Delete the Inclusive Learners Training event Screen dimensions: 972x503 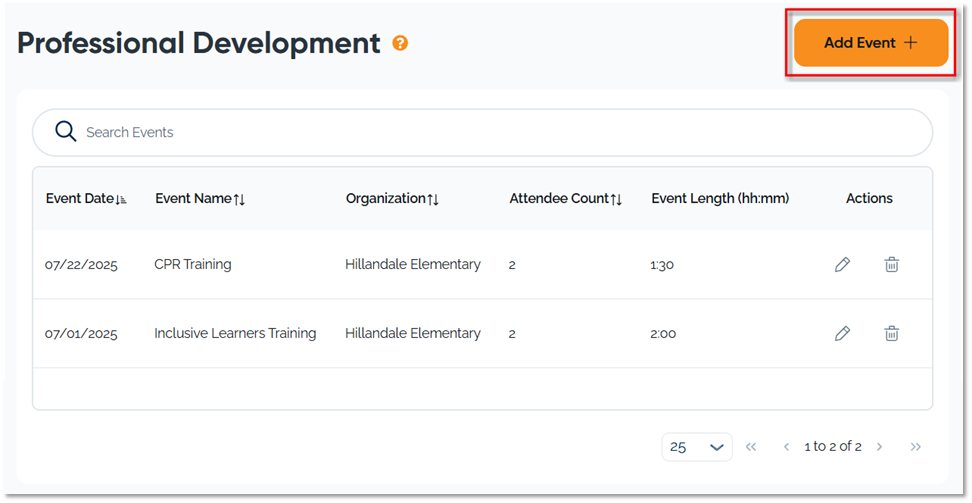pos(891,334)
